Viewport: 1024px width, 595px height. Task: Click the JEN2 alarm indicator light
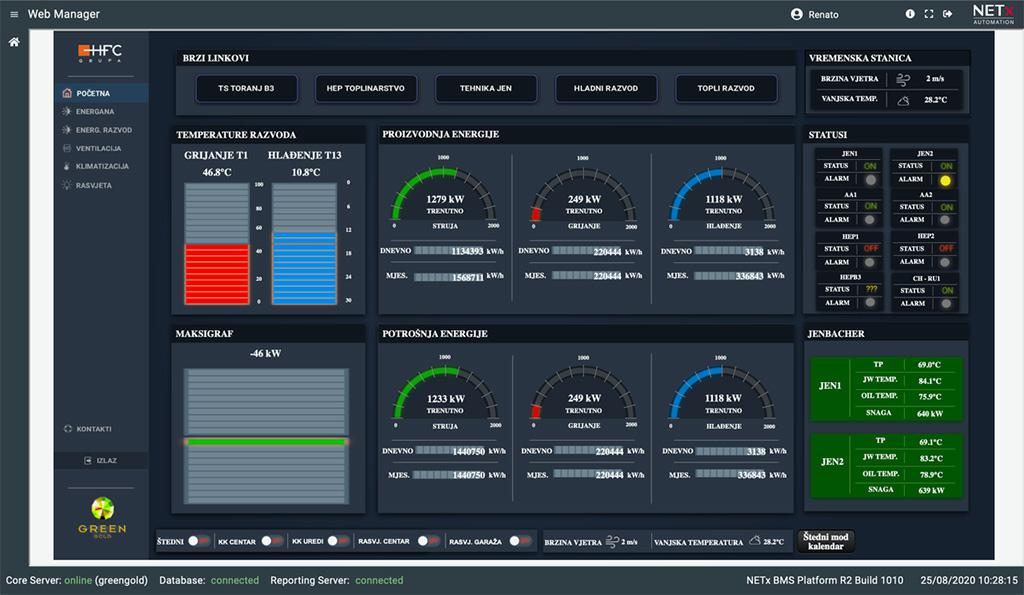point(945,180)
